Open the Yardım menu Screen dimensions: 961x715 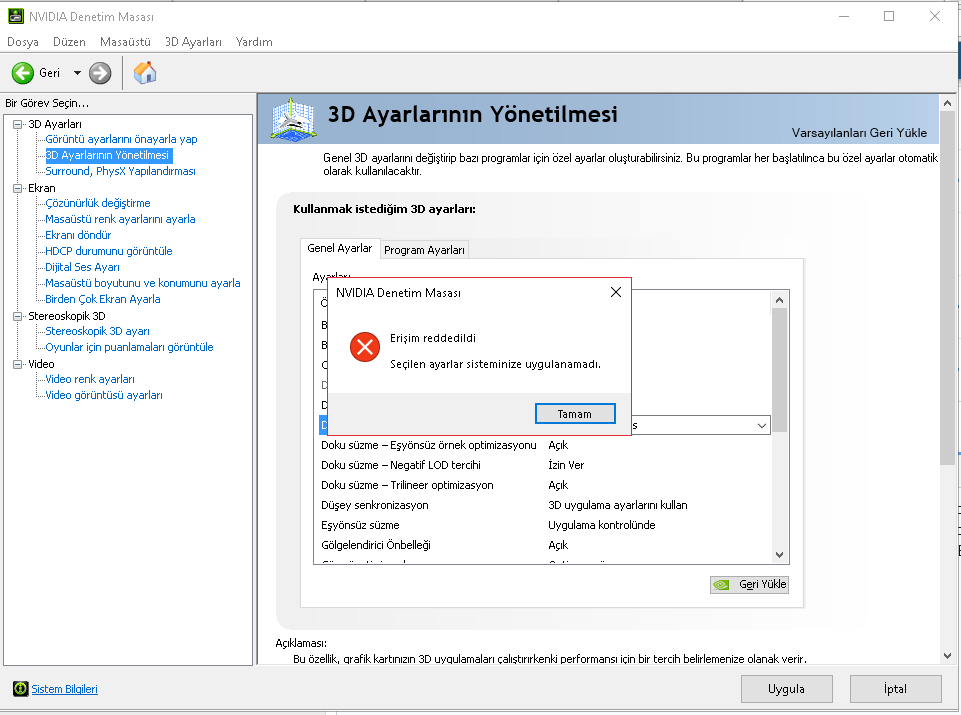[254, 42]
